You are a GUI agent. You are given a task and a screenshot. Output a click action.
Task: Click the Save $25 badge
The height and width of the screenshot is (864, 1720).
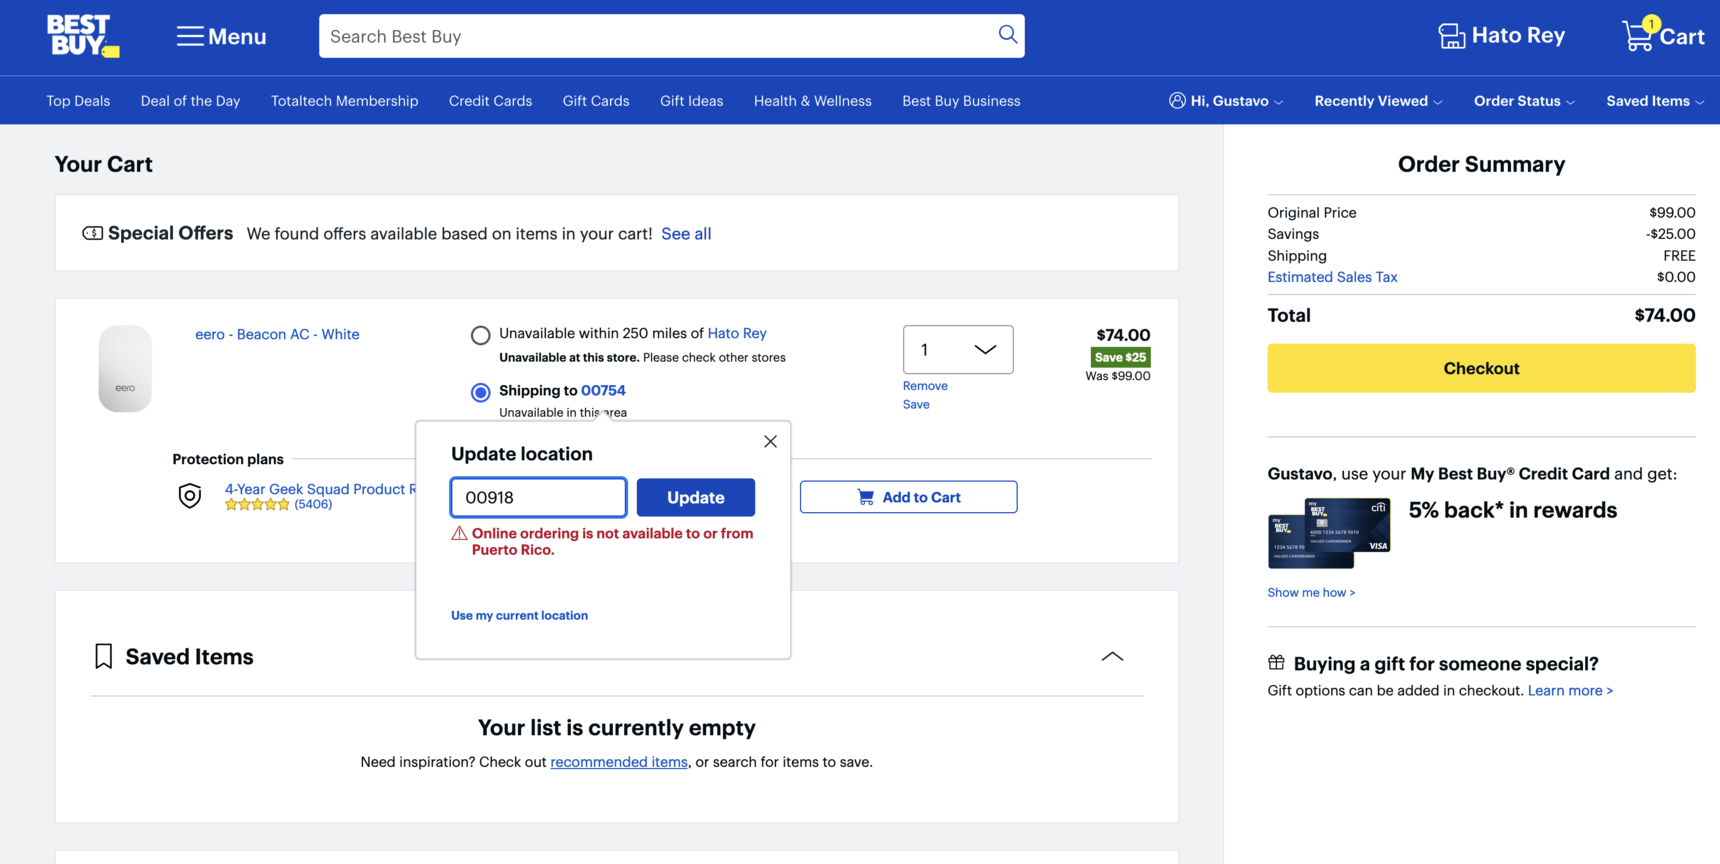point(1120,357)
